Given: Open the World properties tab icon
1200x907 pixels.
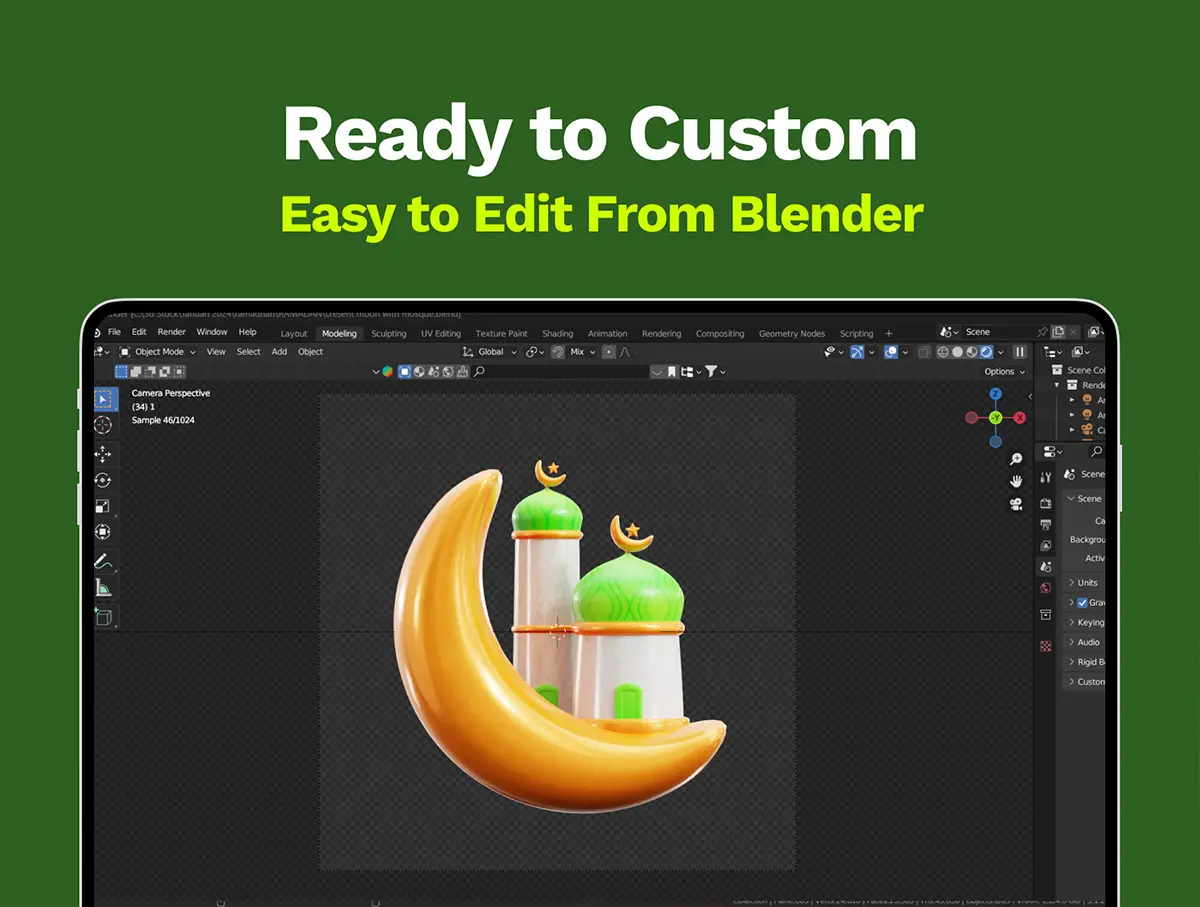Looking at the screenshot, I should (1046, 588).
